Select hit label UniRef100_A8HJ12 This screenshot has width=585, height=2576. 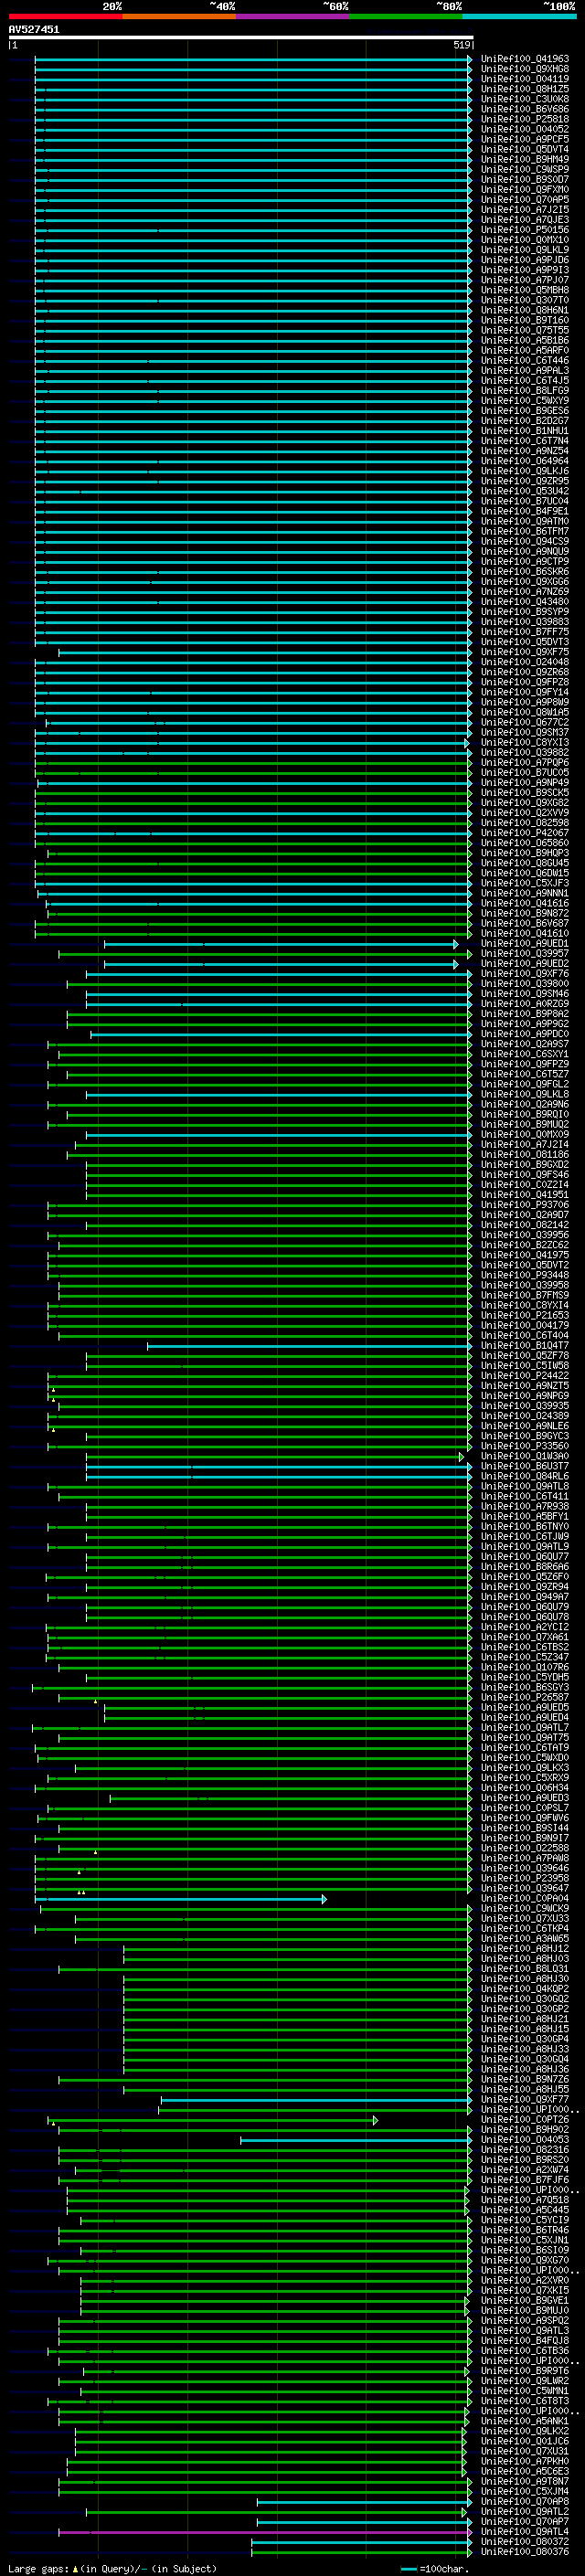pyautogui.click(x=524, y=1948)
